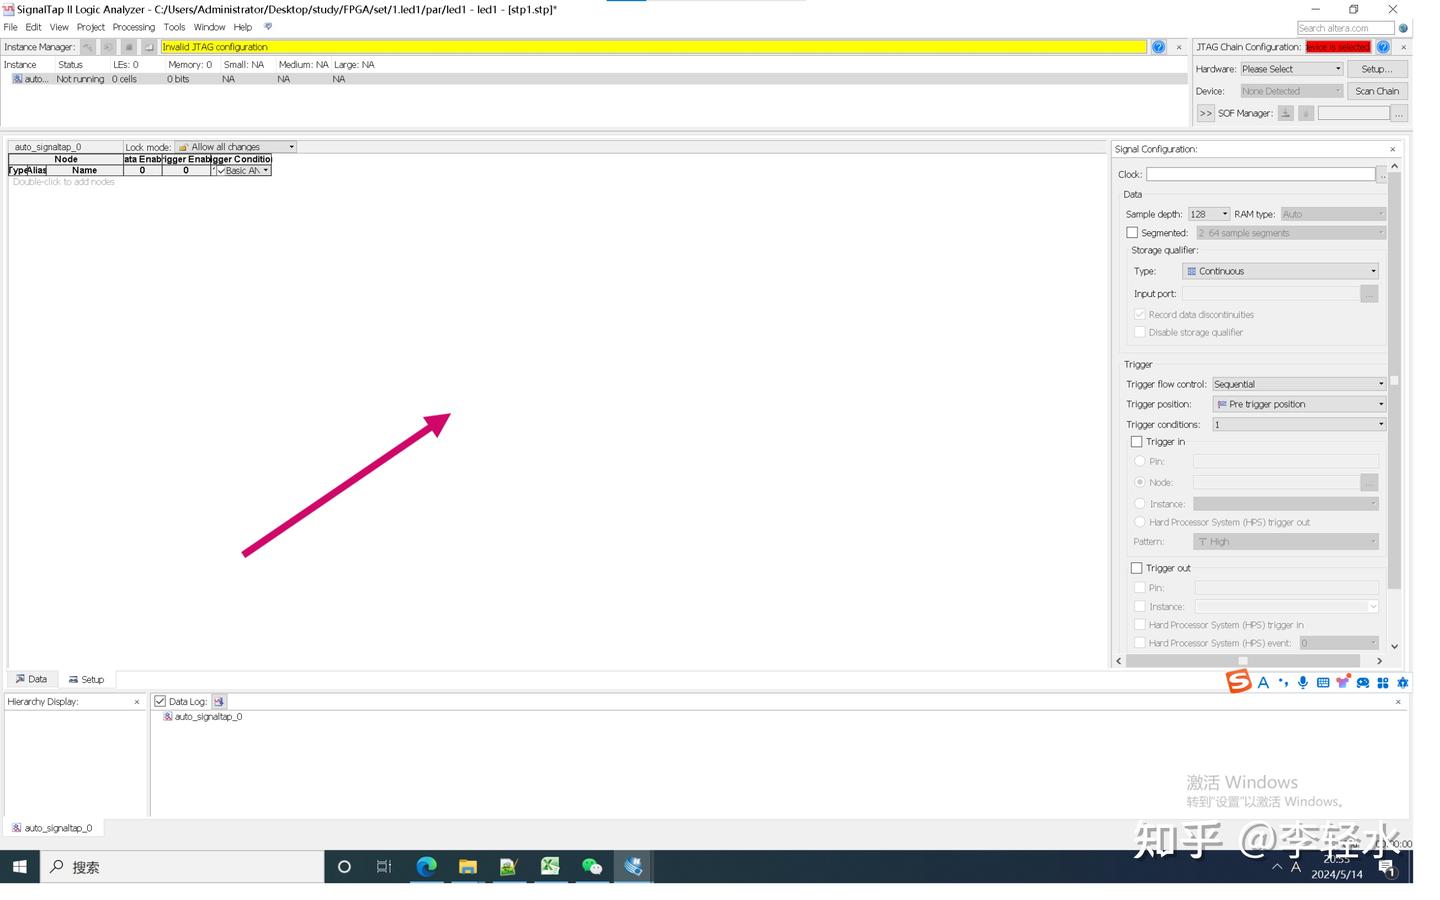Open the Trigger flow control dropdown

[x=1299, y=384]
